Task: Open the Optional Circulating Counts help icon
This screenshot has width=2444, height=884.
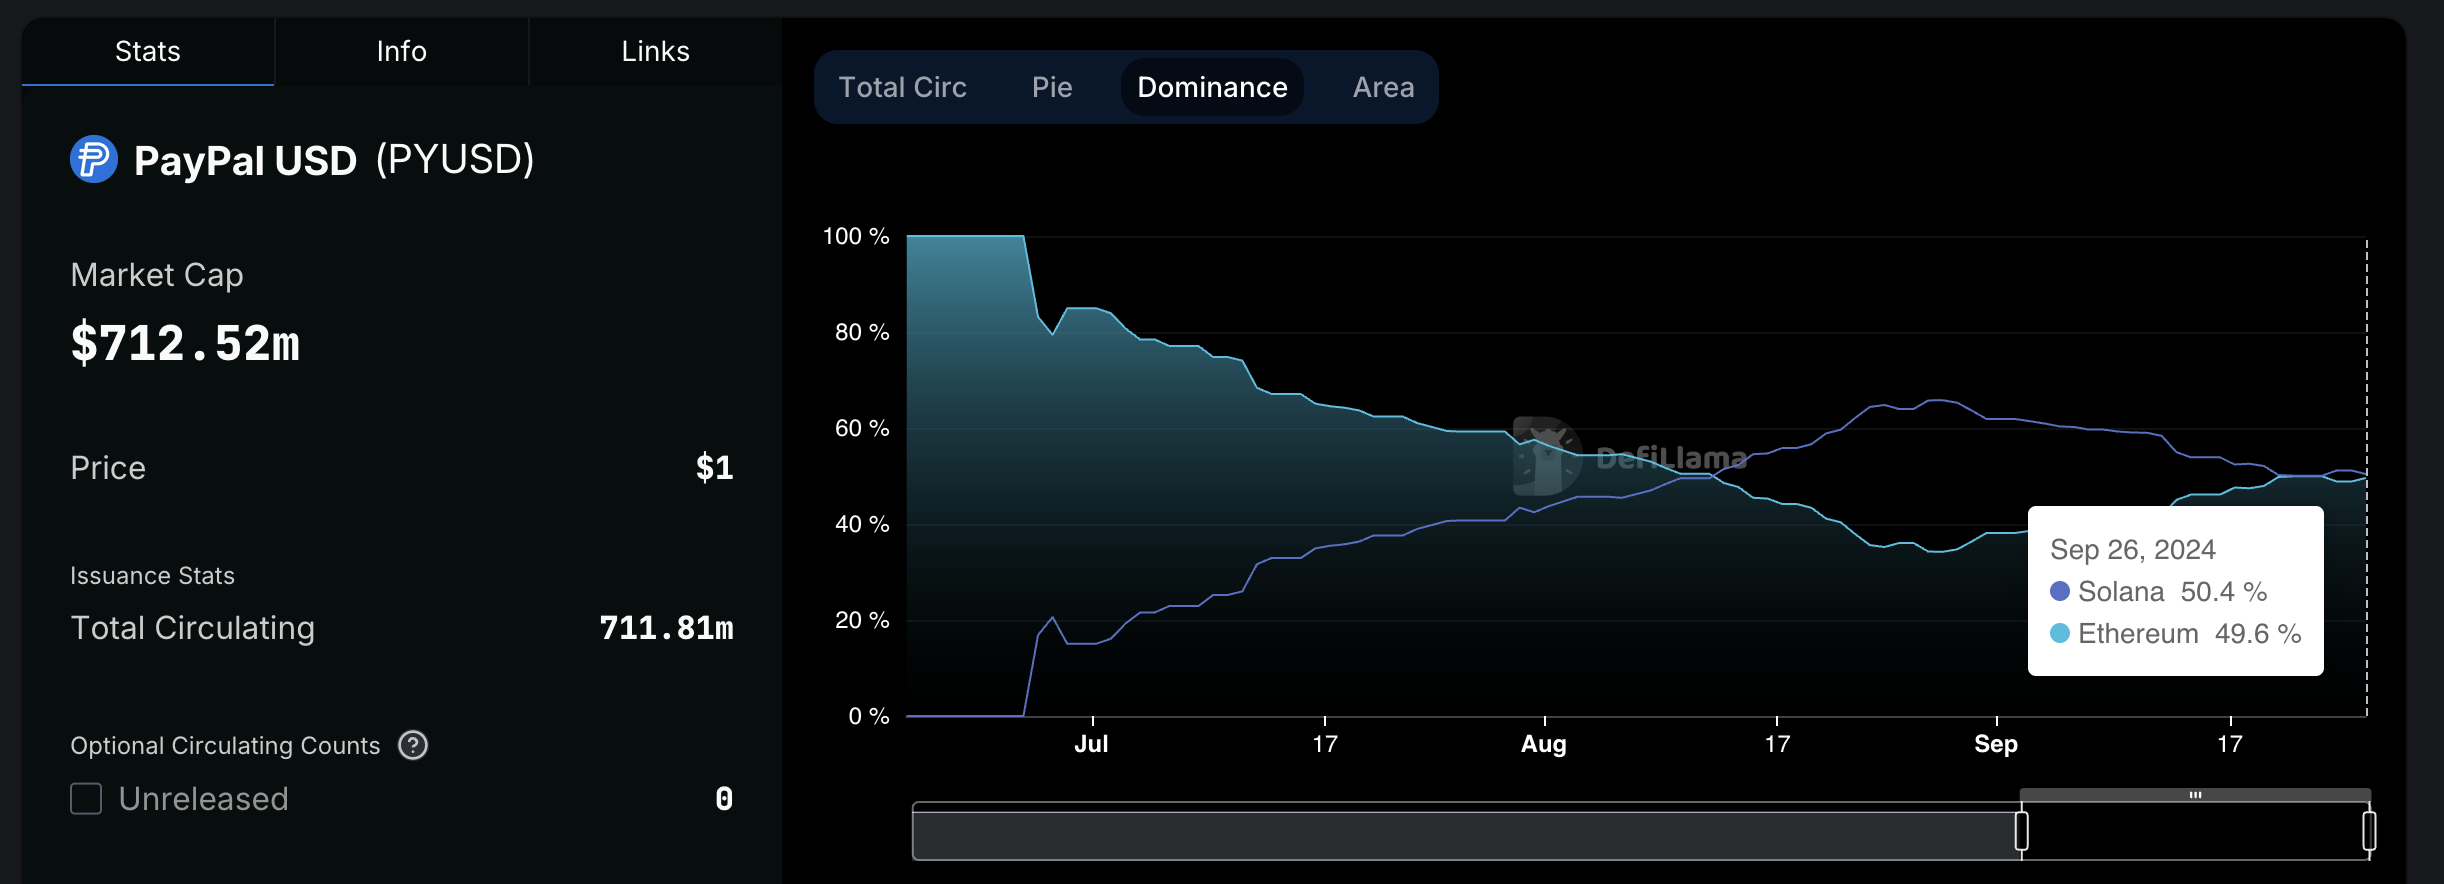Action: pyautogui.click(x=413, y=745)
